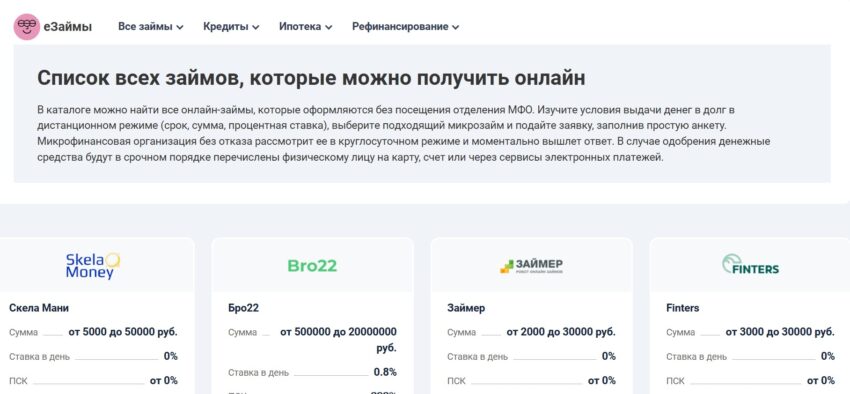Viewport: 850px width, 394px height.
Task: Click the Finters logo
Action: (x=750, y=264)
